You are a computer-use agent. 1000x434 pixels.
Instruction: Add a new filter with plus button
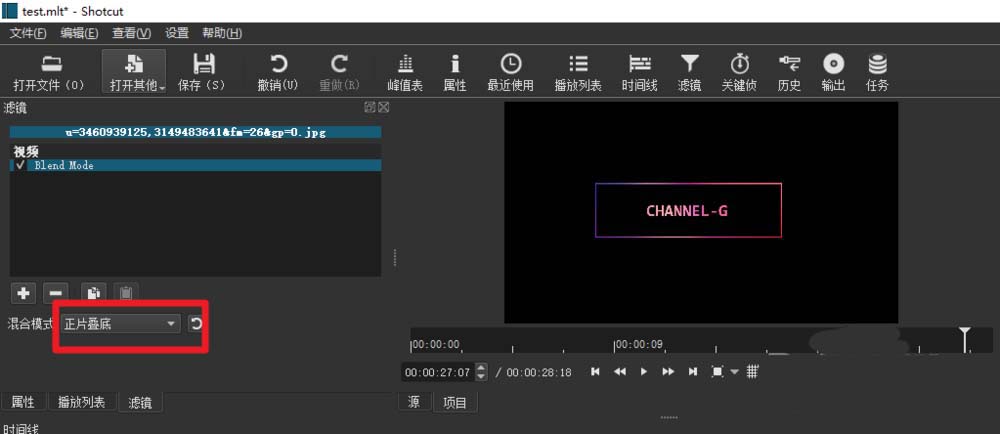click(x=24, y=293)
